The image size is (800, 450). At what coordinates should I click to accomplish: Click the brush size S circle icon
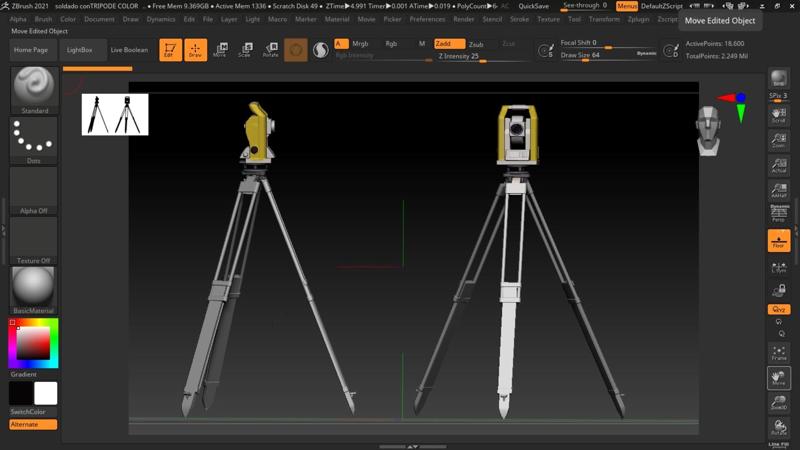tap(545, 51)
